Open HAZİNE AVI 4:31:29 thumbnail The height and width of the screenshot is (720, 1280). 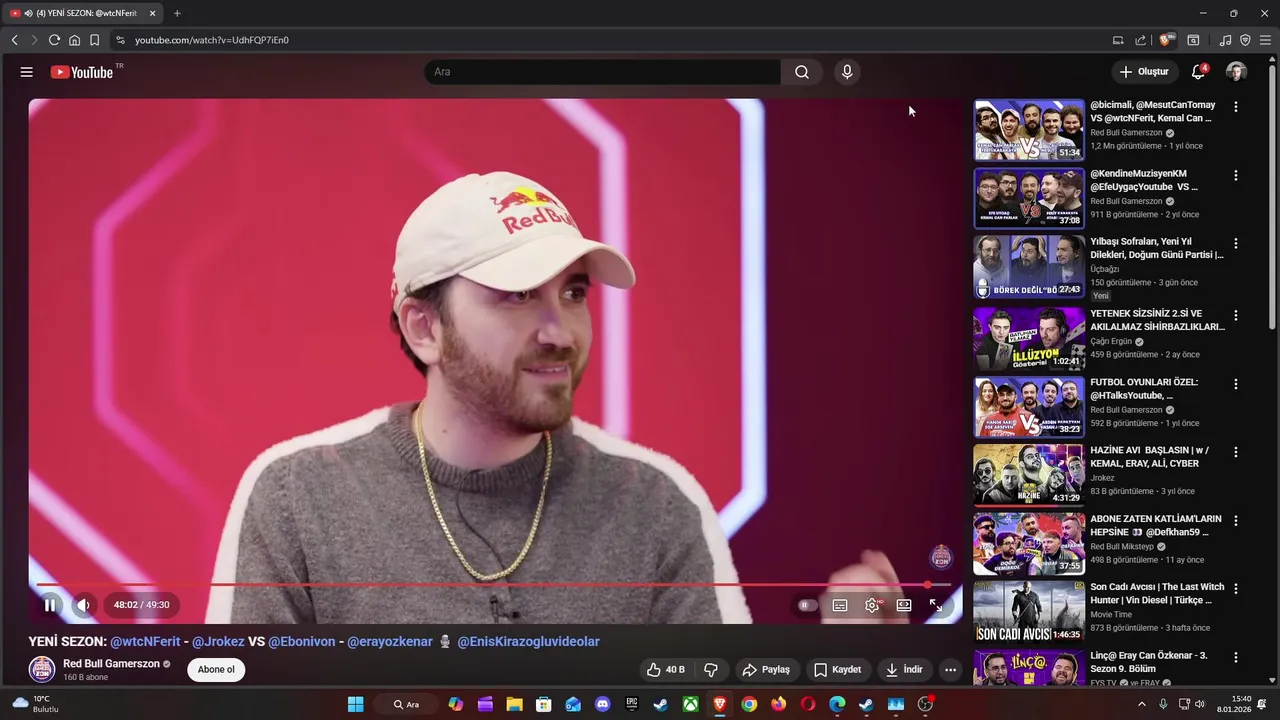tap(1029, 475)
